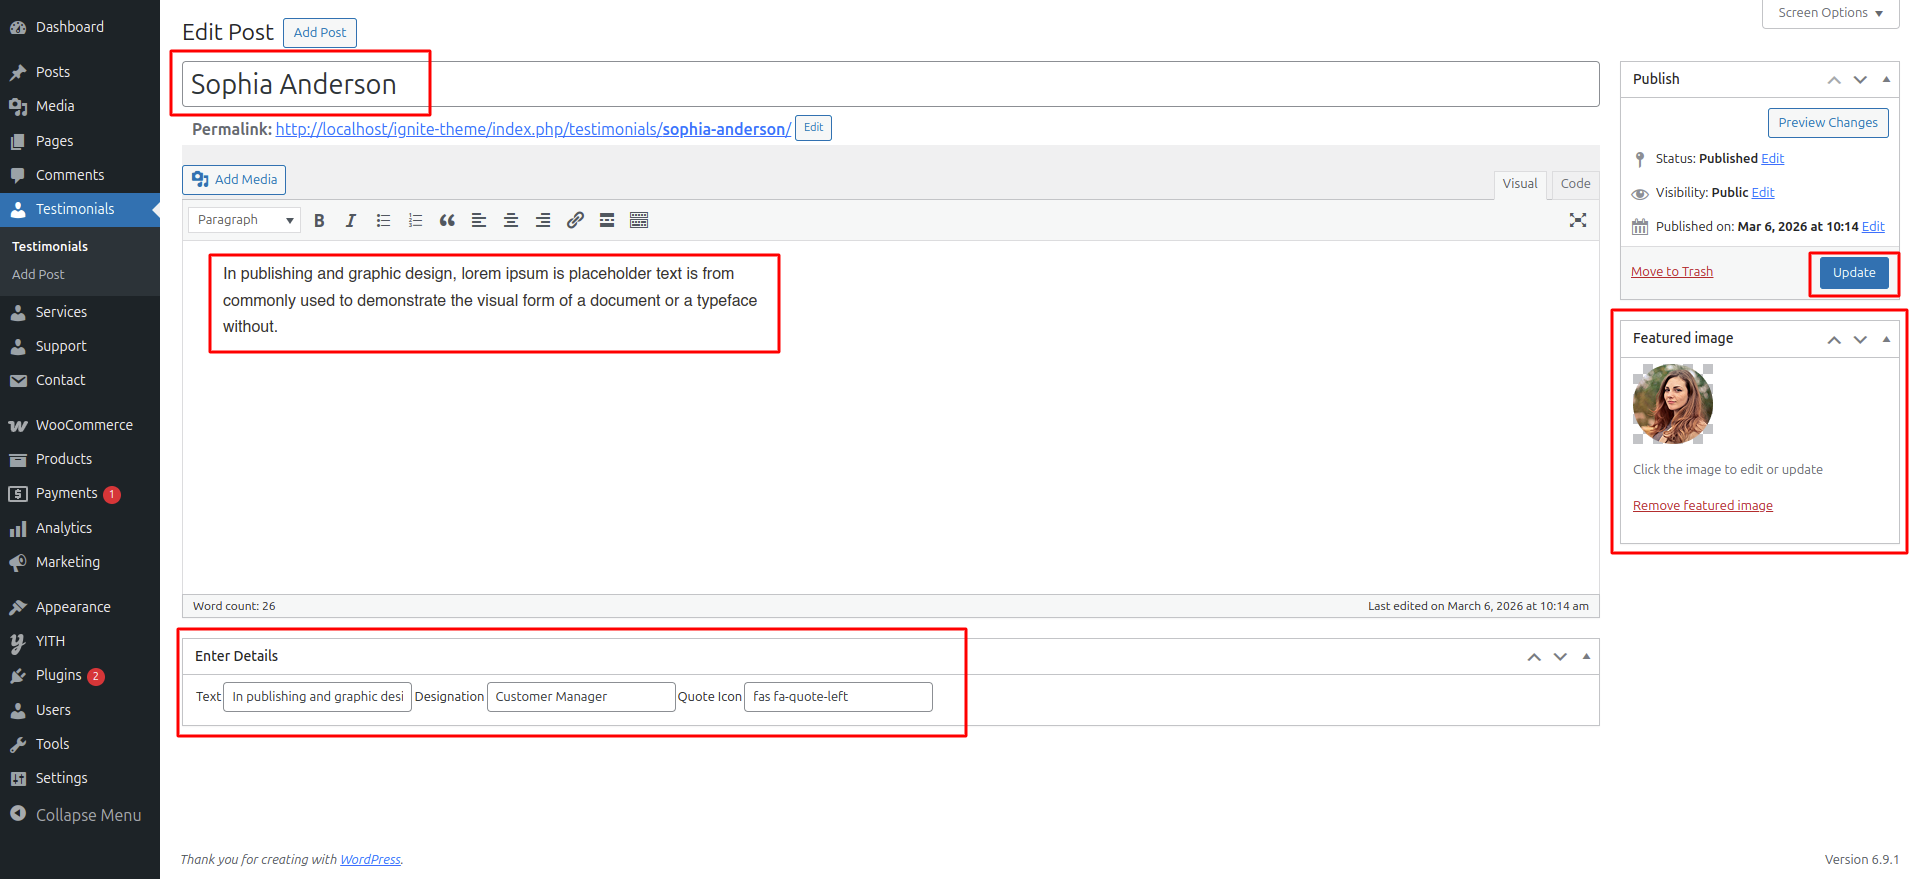The image size is (1918, 879).
Task: Toggle the Enter Details panel triangle
Action: (1586, 656)
